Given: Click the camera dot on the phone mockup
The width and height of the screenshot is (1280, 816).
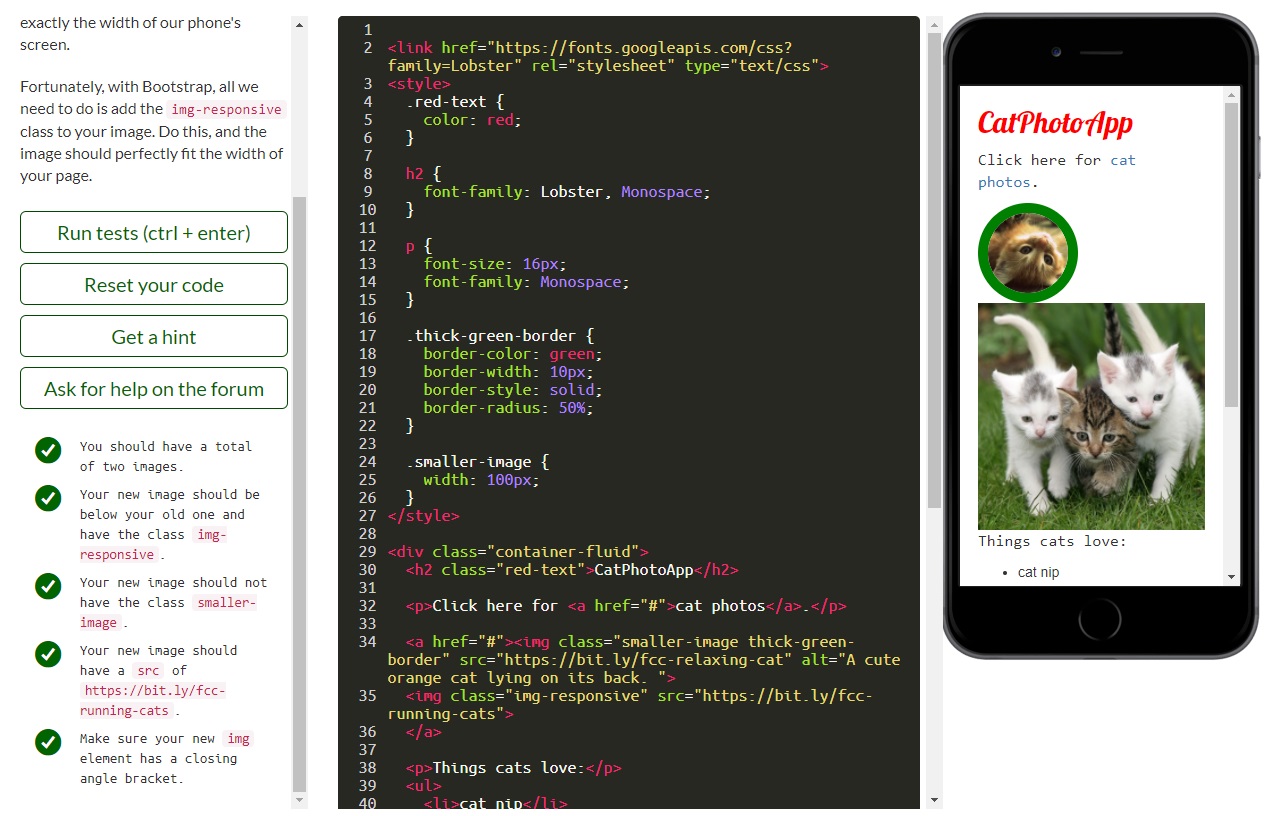Looking at the screenshot, I should [1056, 51].
